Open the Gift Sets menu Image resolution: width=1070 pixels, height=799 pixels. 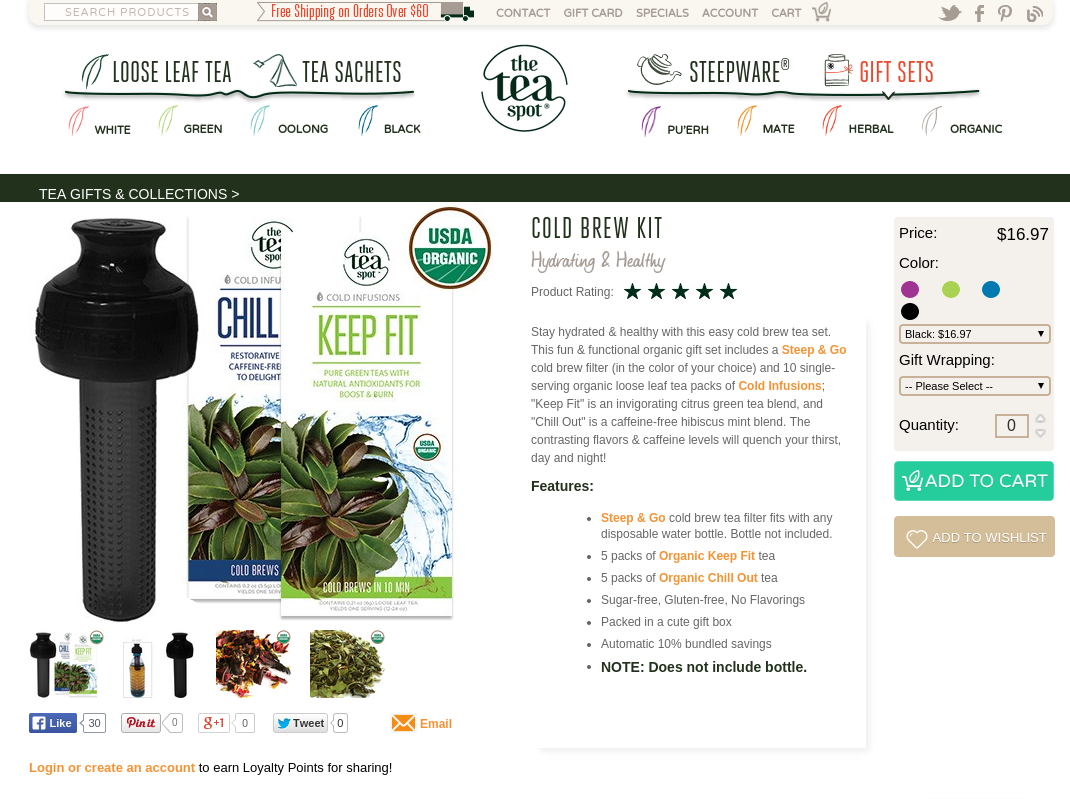(x=879, y=72)
